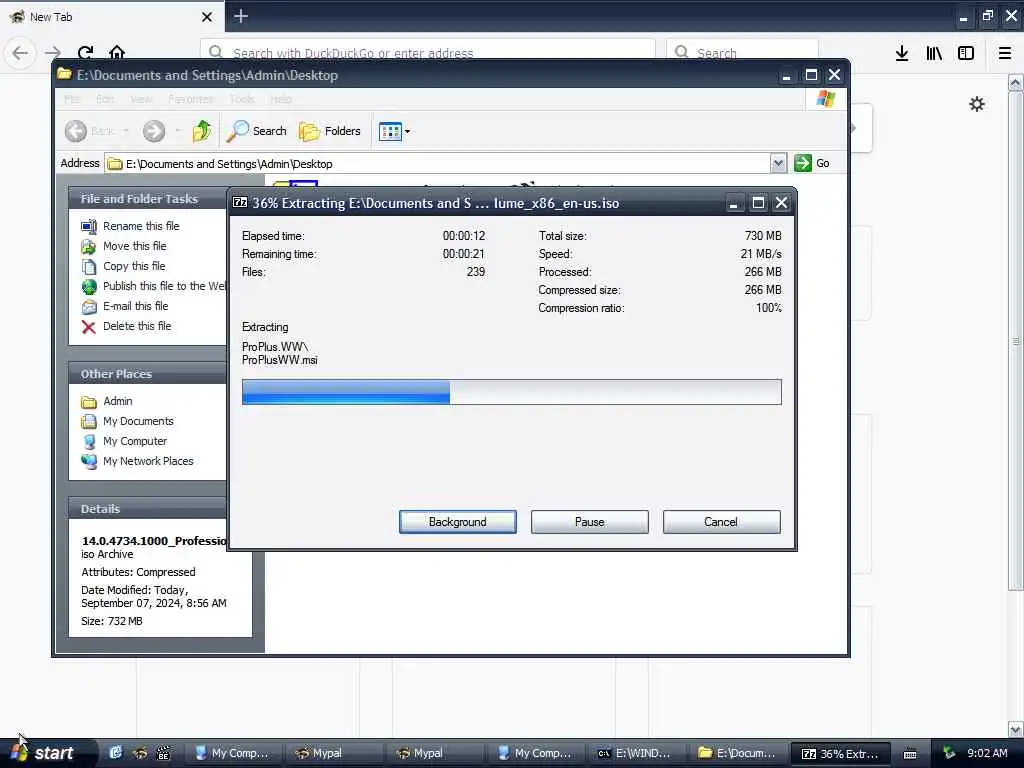Close the New Tab tab
Viewport: 1024px width, 768px height.
pos(207,17)
